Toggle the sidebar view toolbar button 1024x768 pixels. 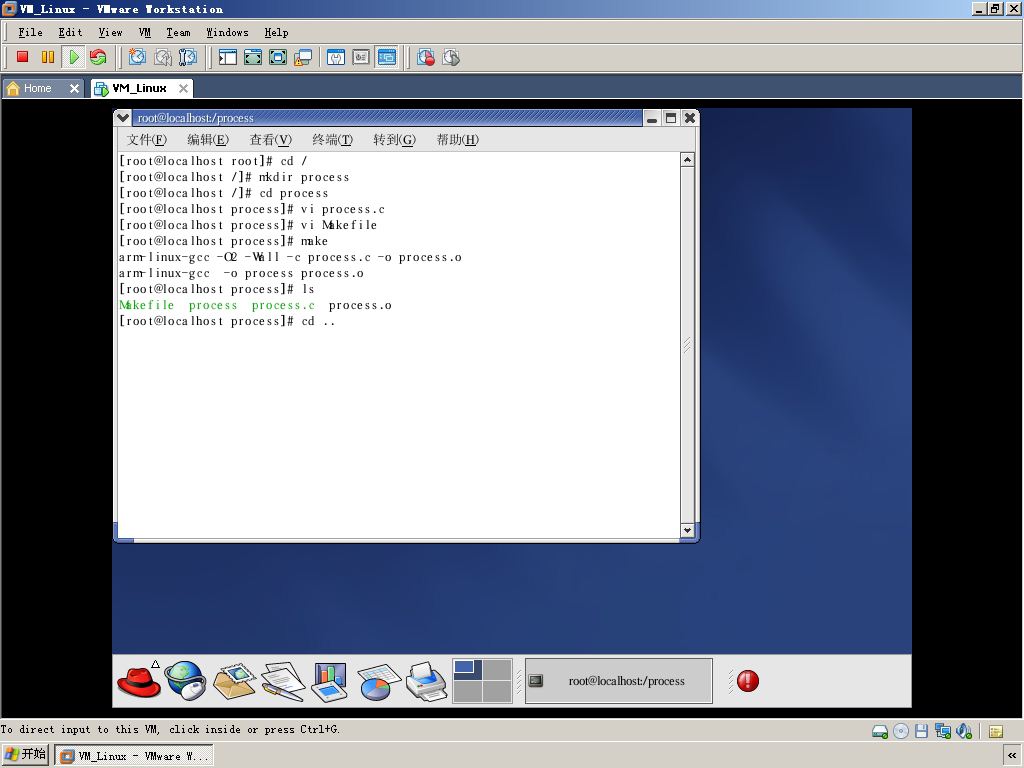click(x=227, y=57)
